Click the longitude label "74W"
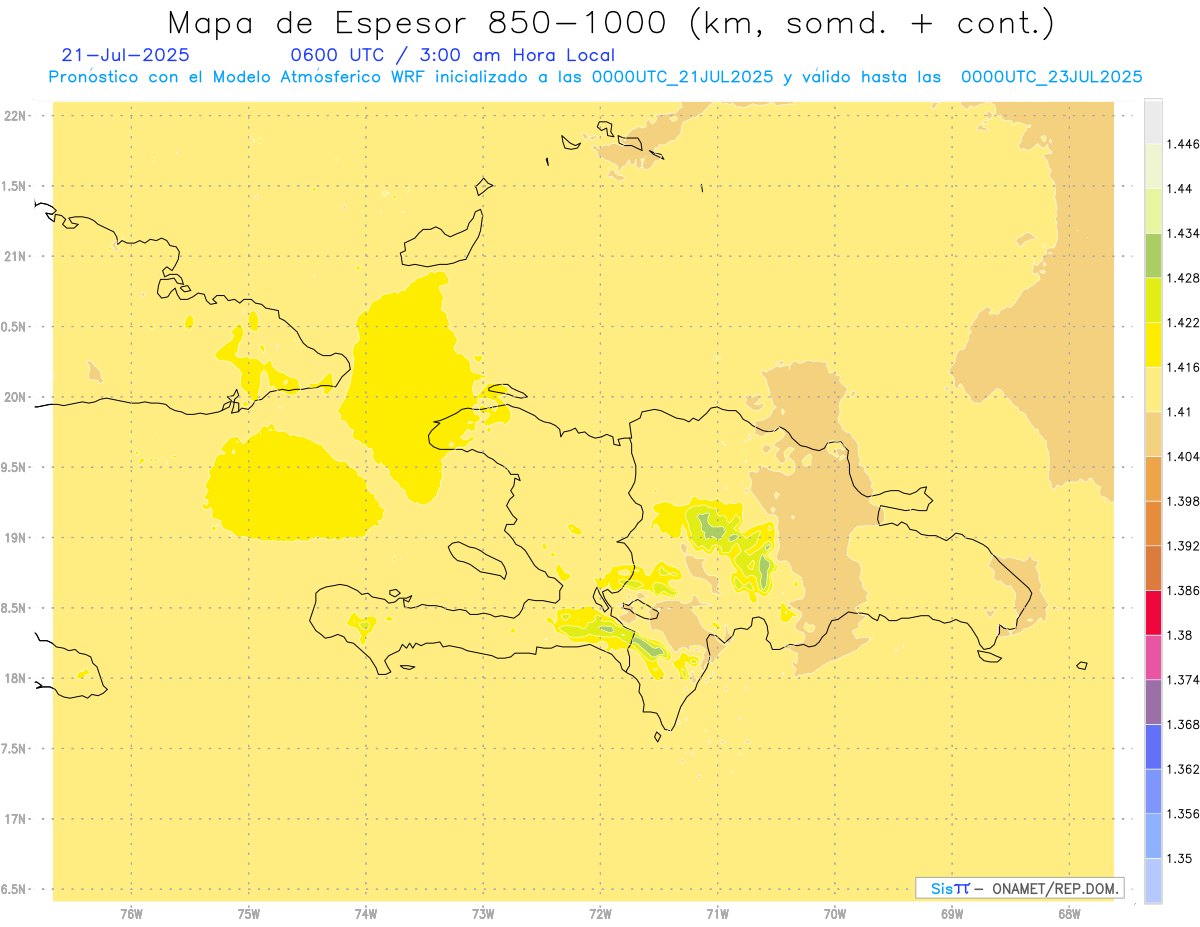 click(365, 912)
